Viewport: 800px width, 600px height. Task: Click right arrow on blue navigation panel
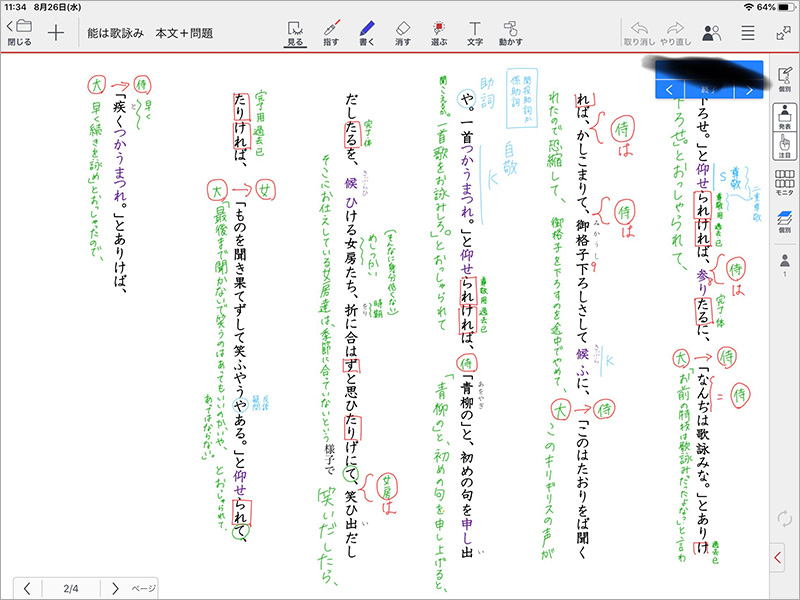pos(748,90)
